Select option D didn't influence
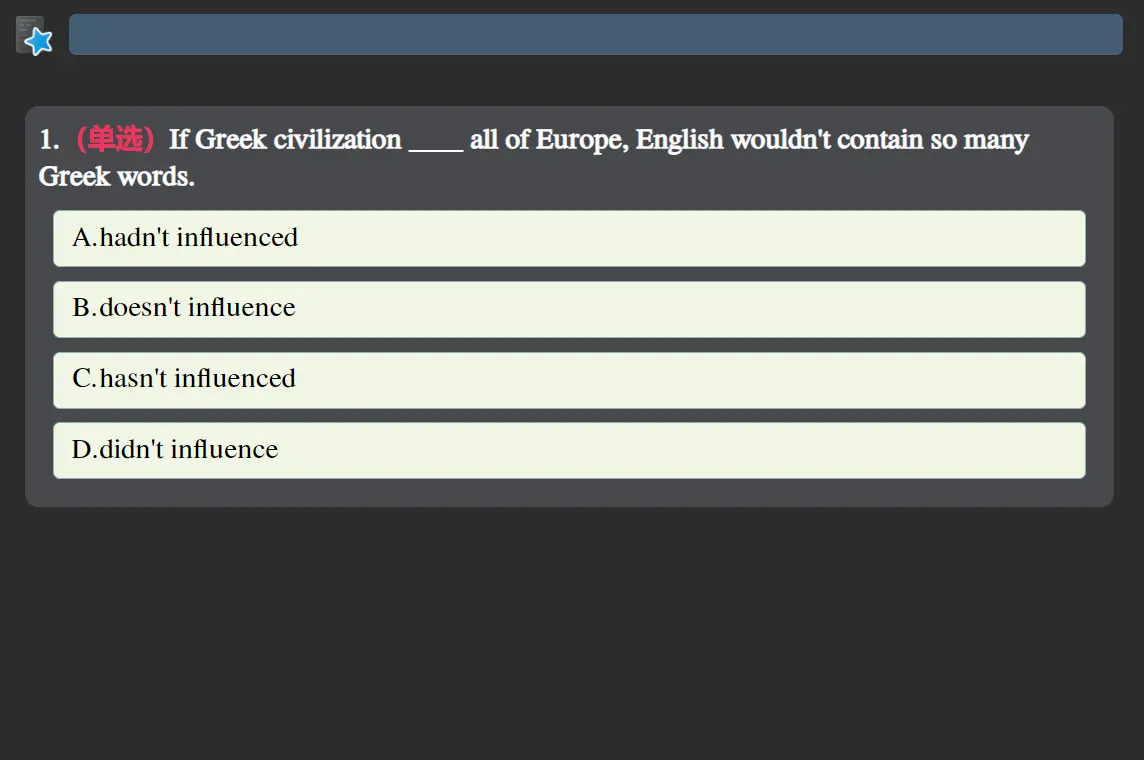The height and width of the screenshot is (760, 1144). (x=568, y=450)
